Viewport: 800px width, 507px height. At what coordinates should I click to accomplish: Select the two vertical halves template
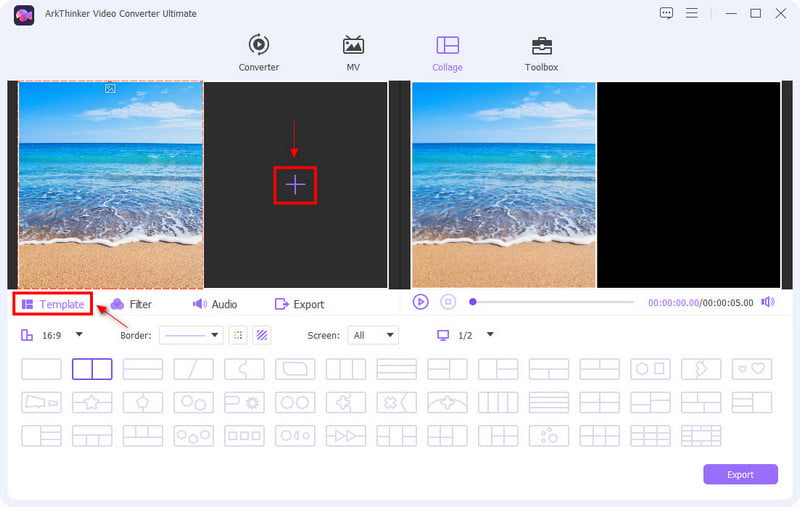coord(92,369)
